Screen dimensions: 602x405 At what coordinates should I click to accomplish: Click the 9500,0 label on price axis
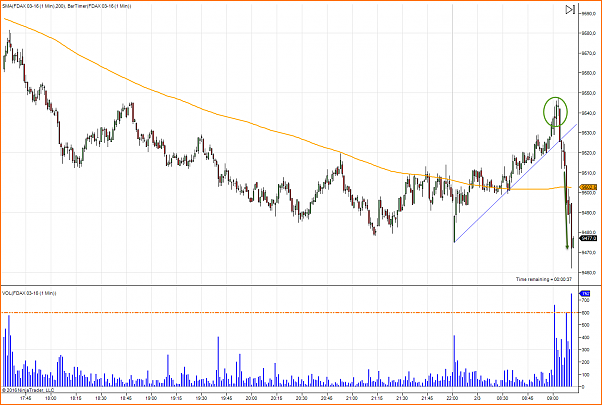coord(589,193)
